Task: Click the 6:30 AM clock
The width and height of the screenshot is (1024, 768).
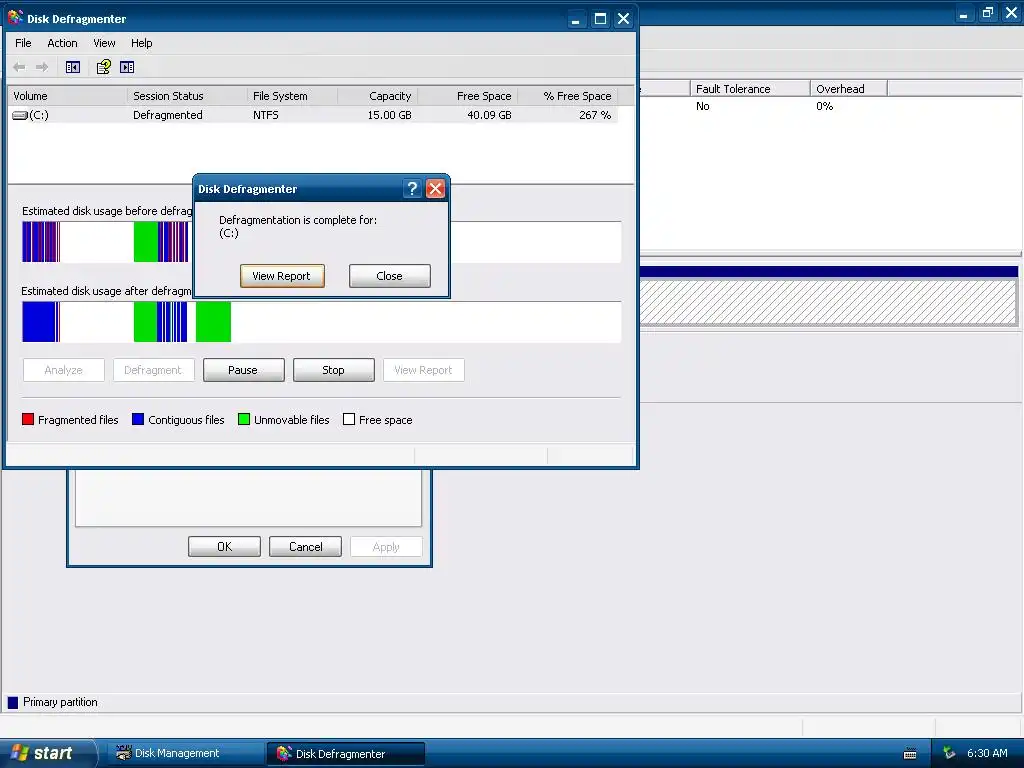Action: pyautogui.click(x=987, y=754)
